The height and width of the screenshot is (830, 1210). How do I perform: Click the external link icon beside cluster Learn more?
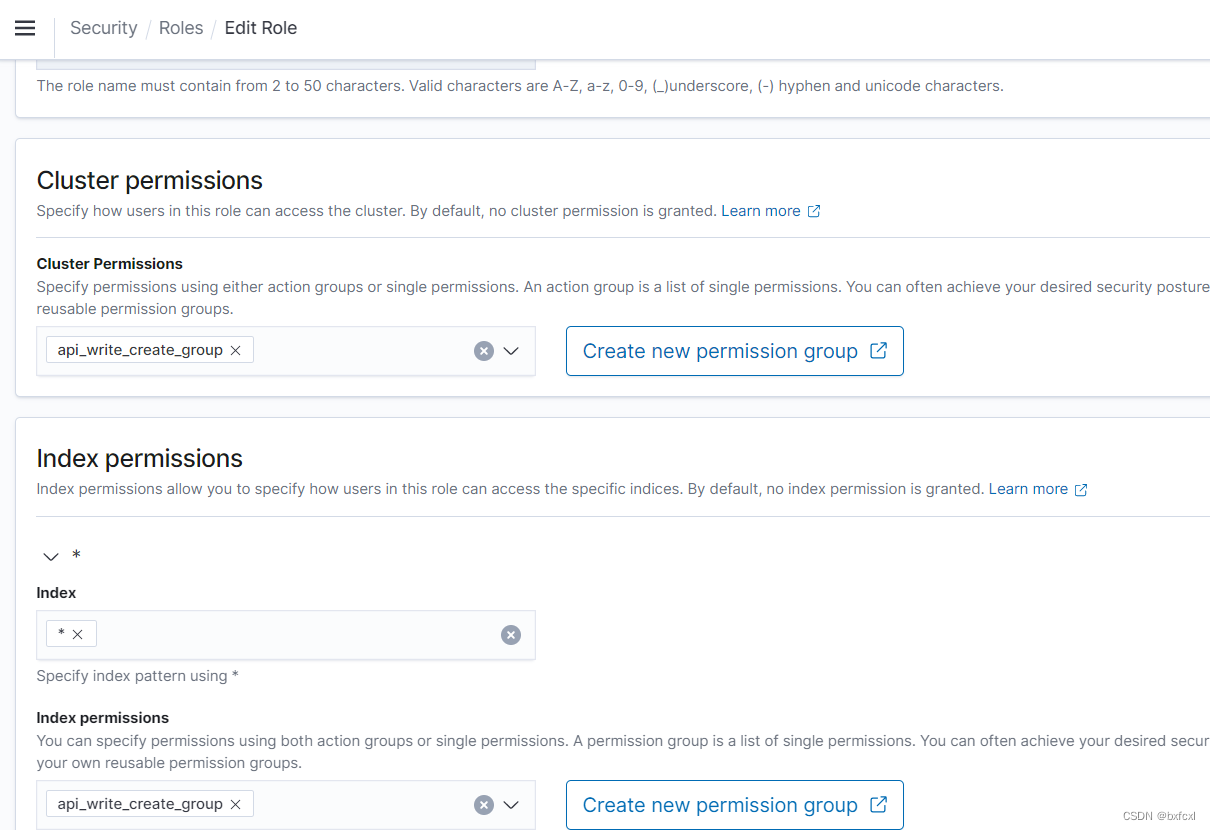tap(813, 210)
